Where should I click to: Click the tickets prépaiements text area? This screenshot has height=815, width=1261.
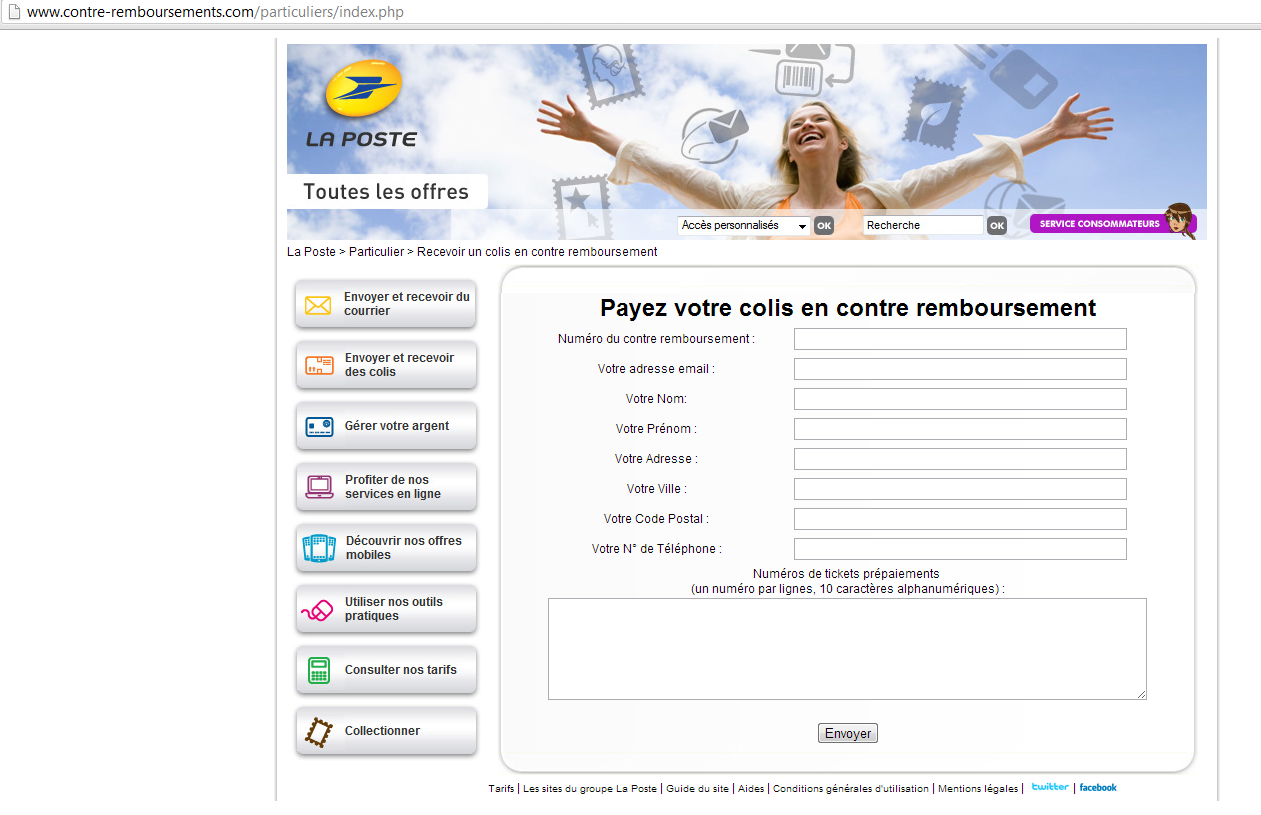[847, 649]
